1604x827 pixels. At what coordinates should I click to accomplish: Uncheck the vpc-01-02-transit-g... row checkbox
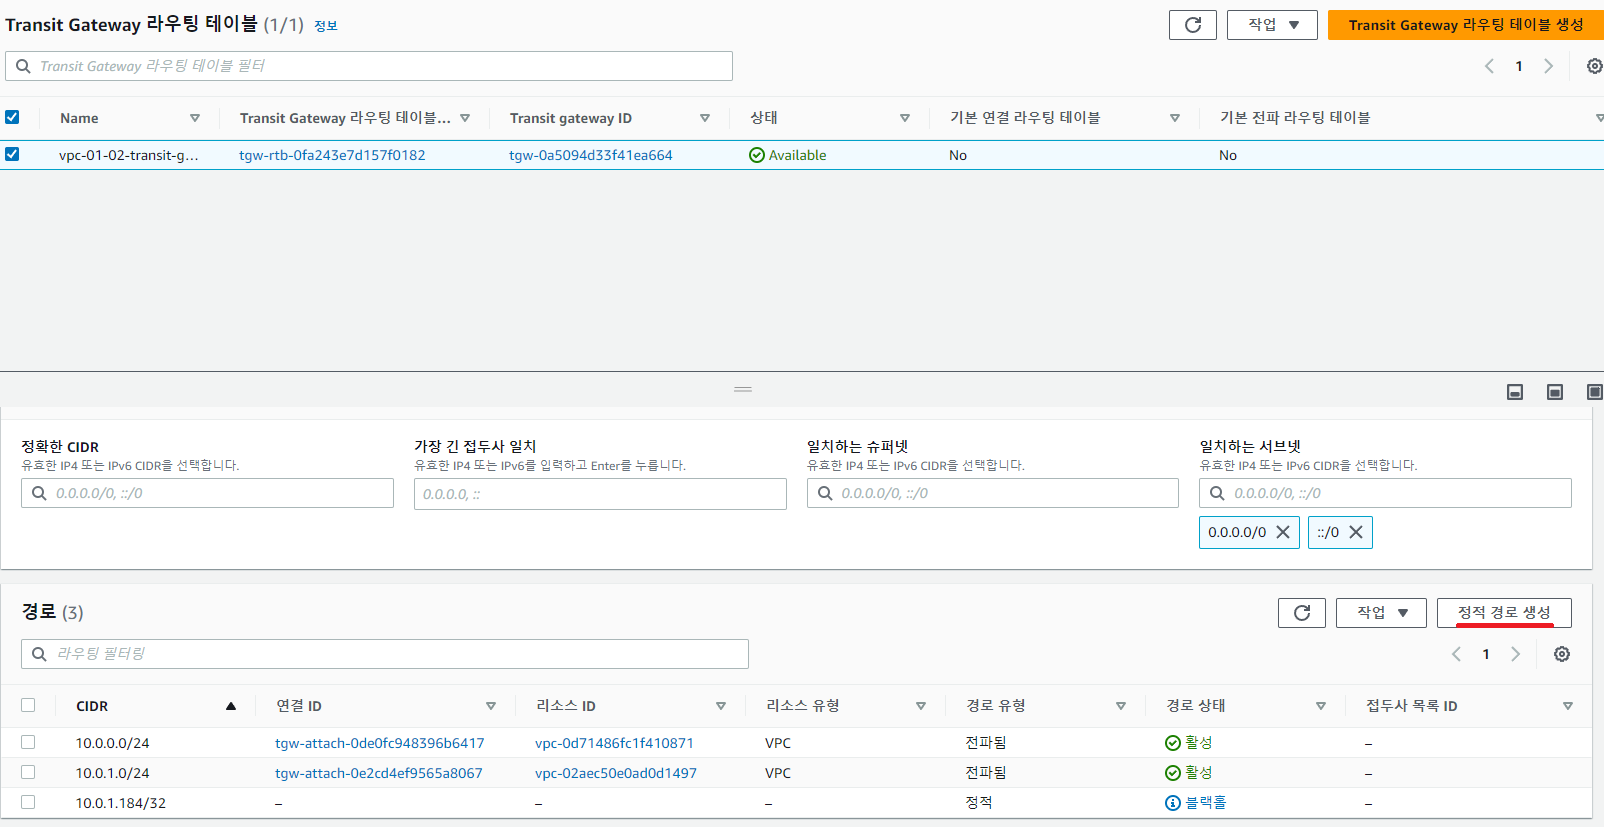coord(12,154)
